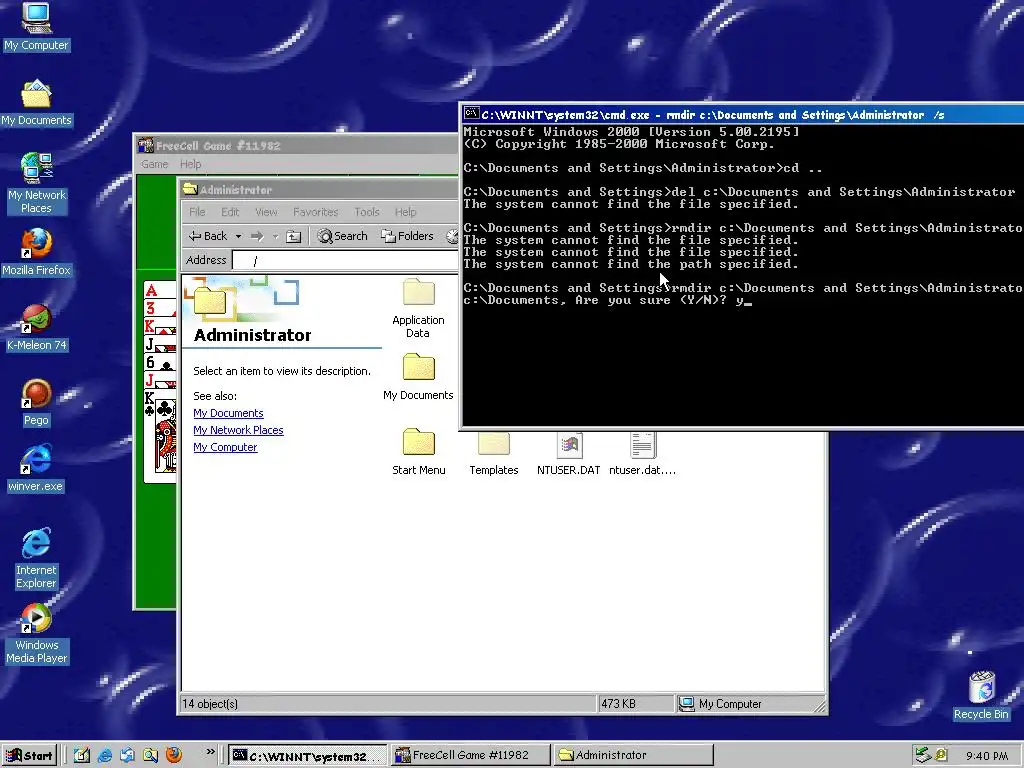Screen dimensions: 1024x768
Task: Switch to FreeCell Game taskbar button
Action: point(471,756)
